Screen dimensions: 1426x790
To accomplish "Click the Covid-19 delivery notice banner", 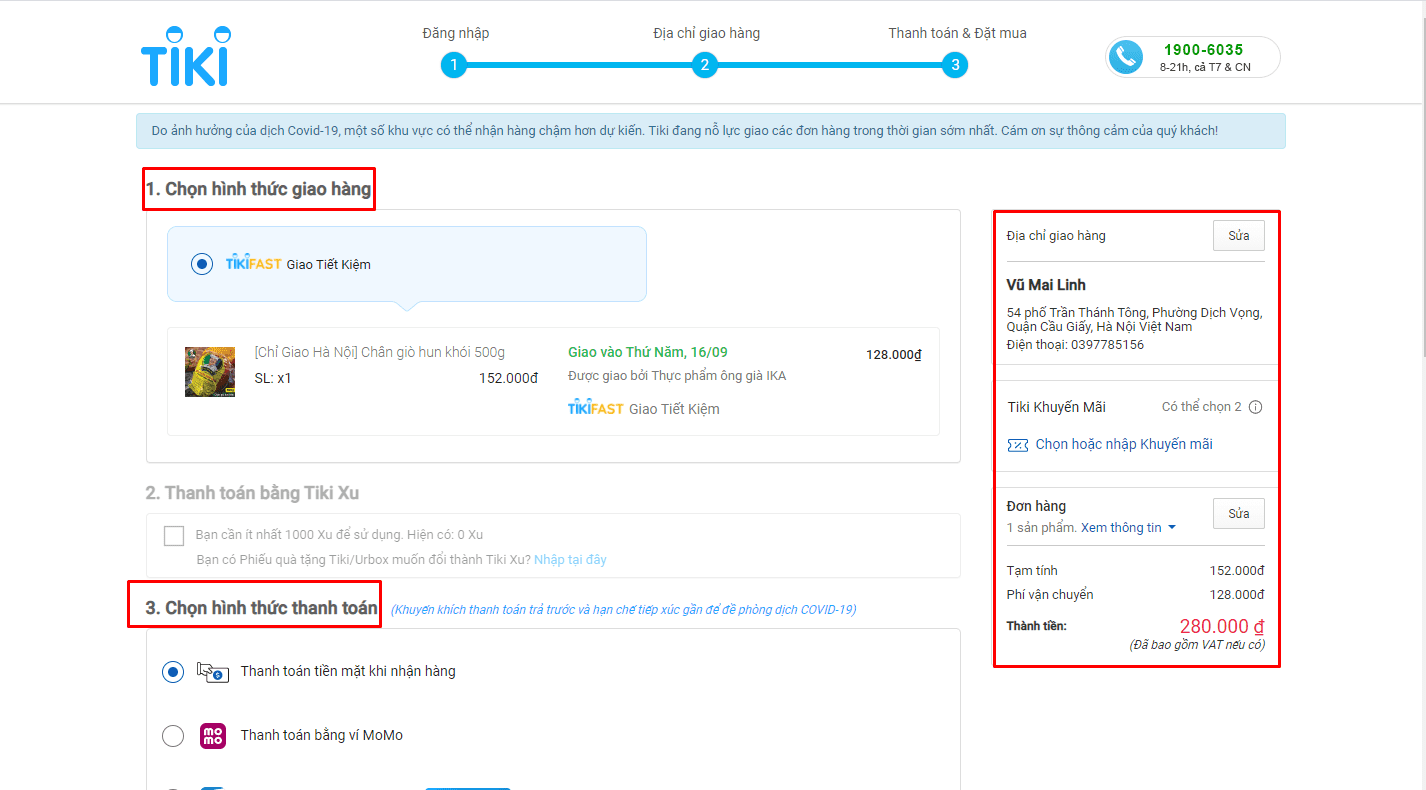I will 711,131.
